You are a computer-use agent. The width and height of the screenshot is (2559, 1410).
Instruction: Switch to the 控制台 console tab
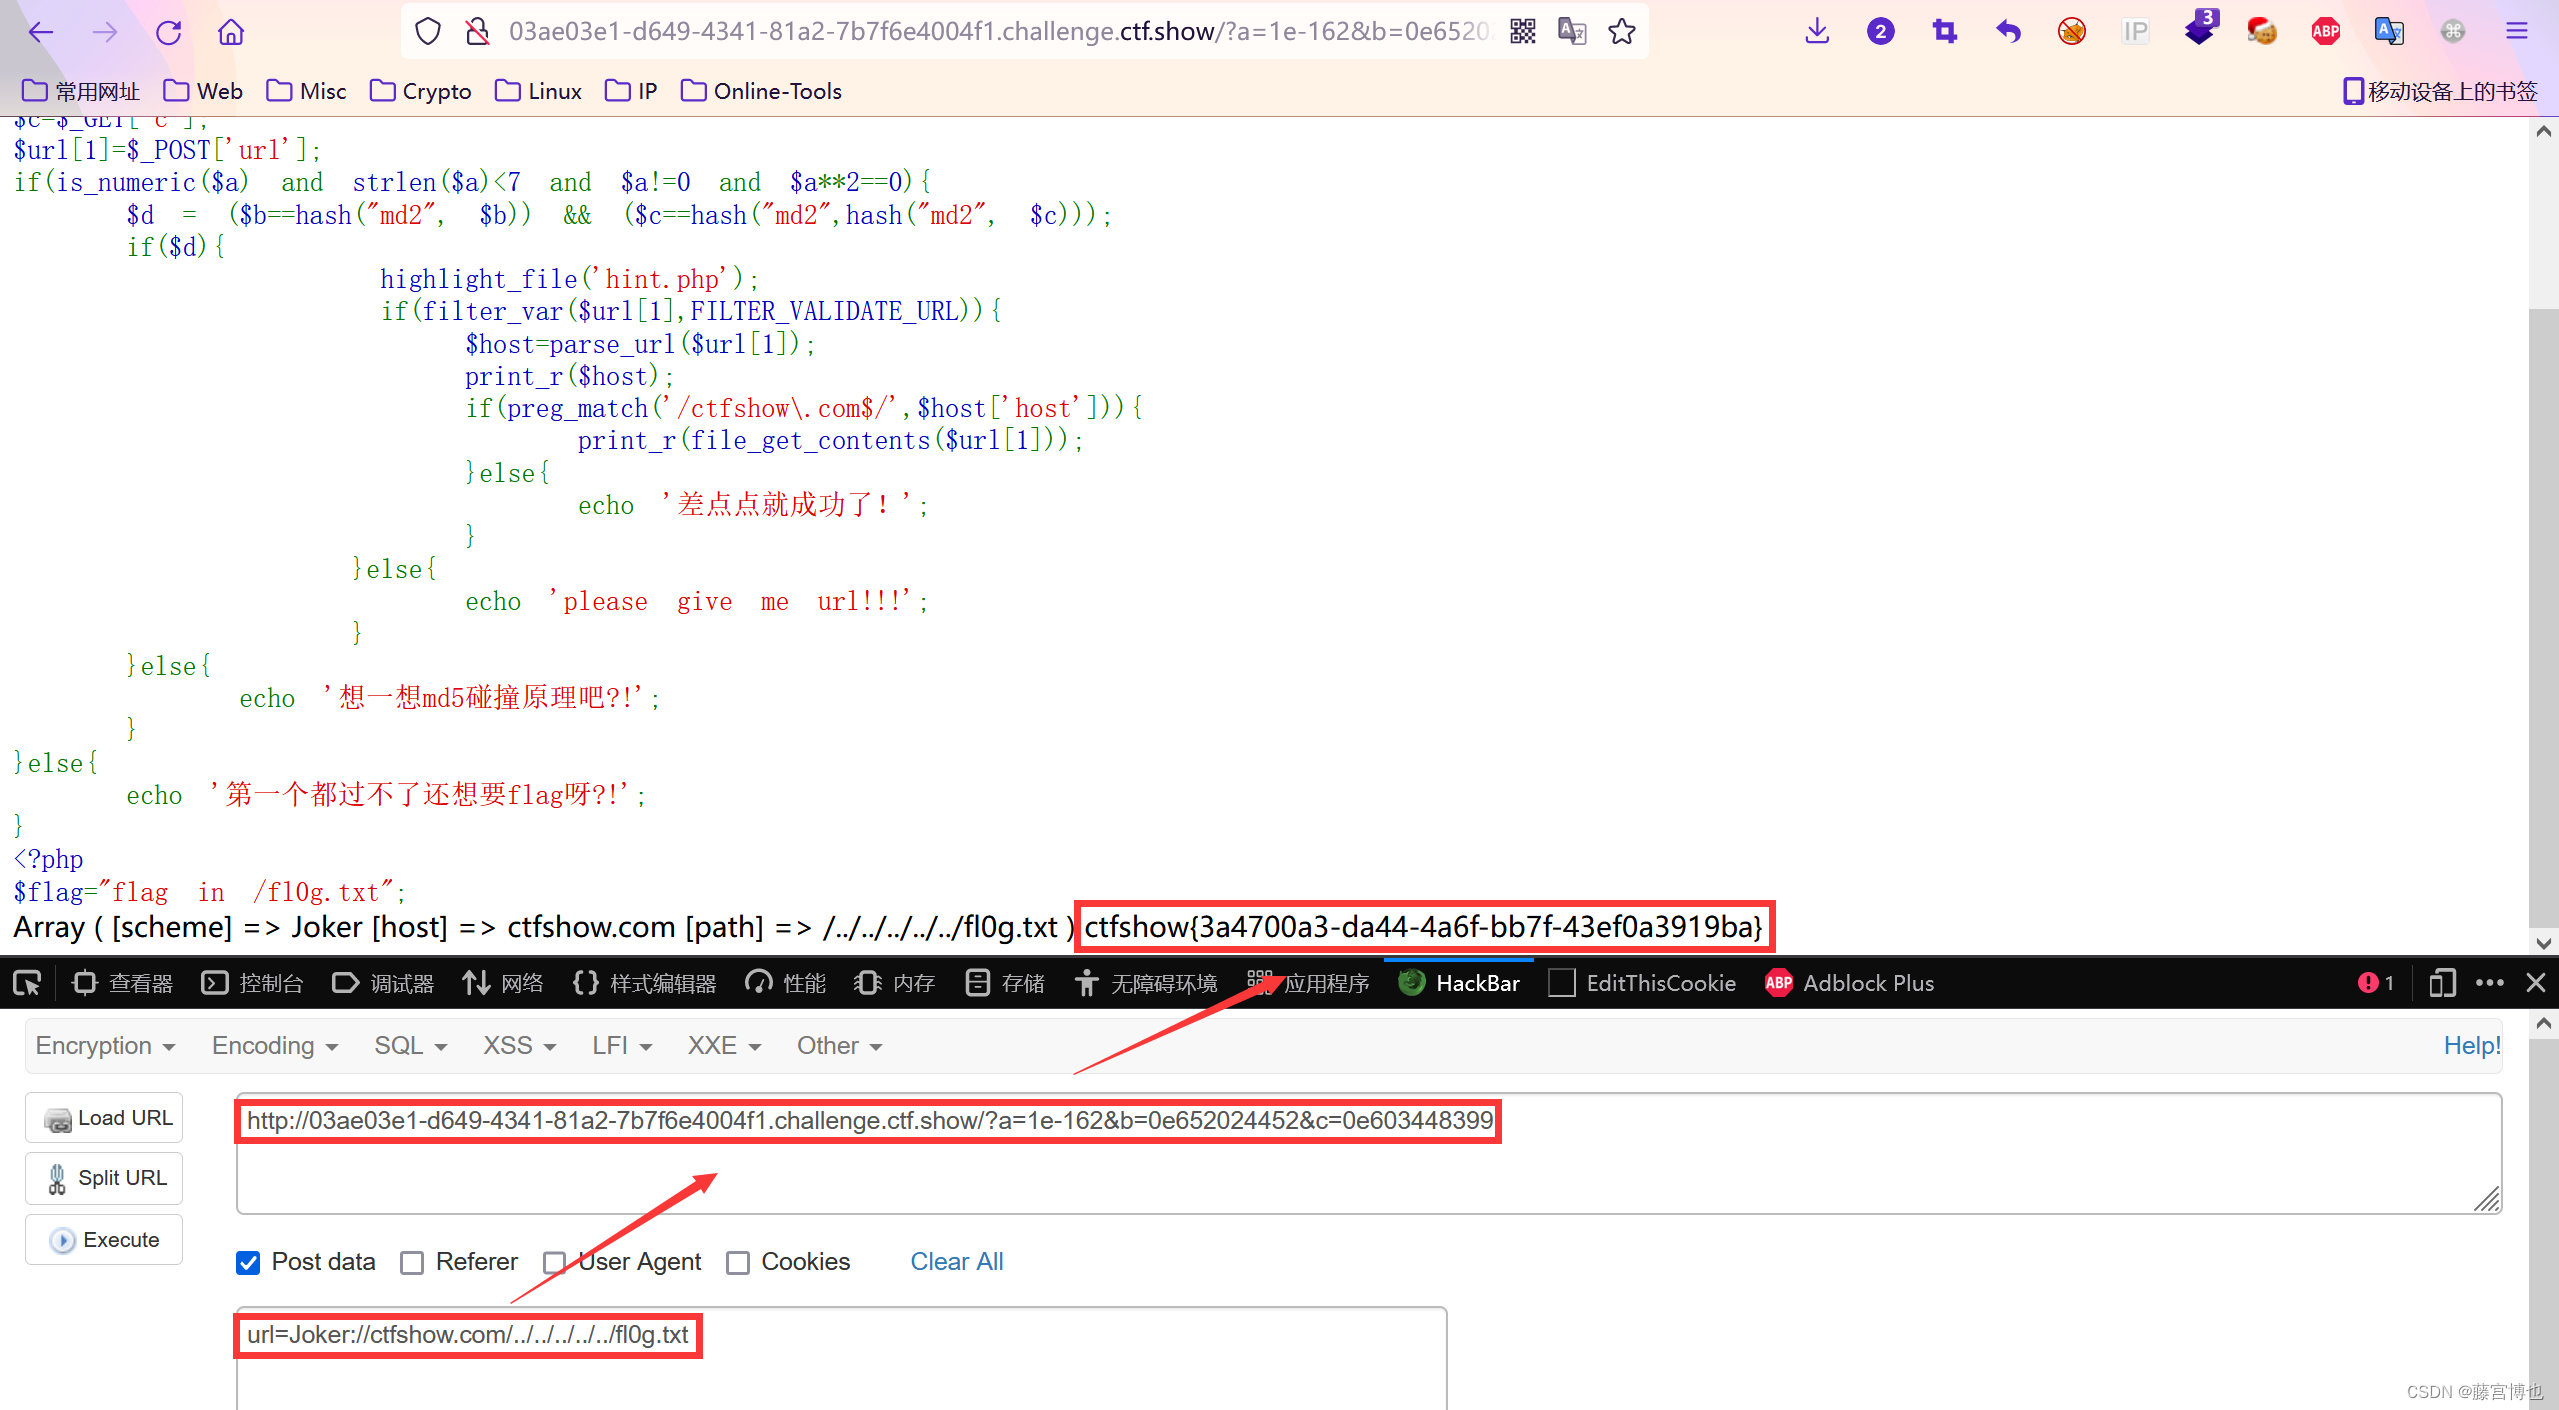point(253,983)
